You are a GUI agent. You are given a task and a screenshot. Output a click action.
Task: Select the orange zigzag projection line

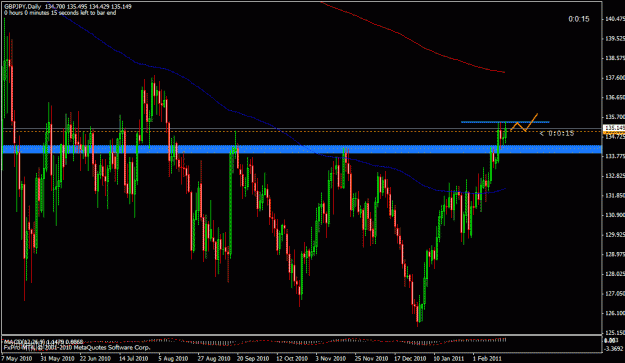[x=524, y=123]
